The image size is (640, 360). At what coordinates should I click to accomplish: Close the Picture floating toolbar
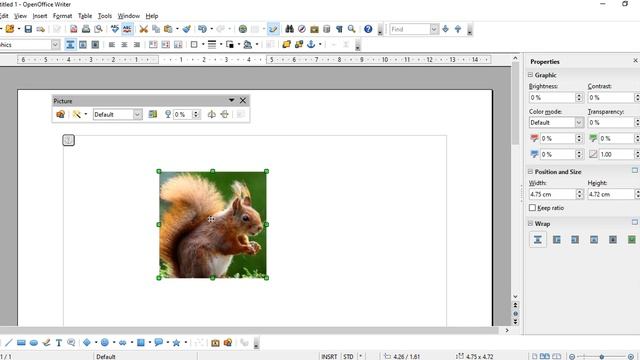coord(243,100)
